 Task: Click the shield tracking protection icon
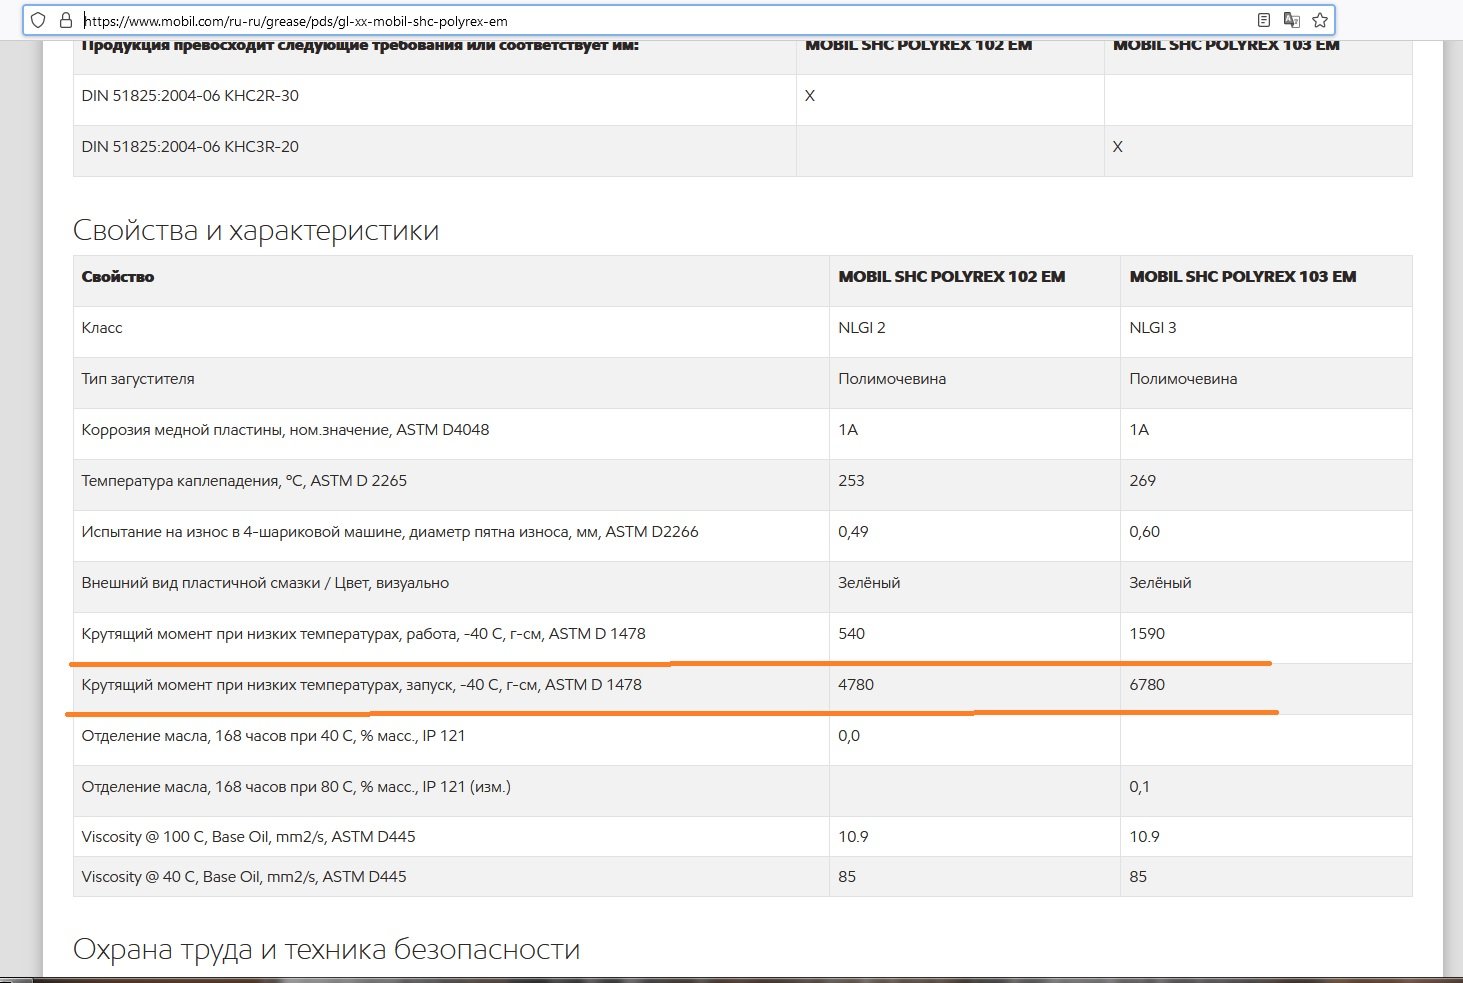[x=39, y=20]
